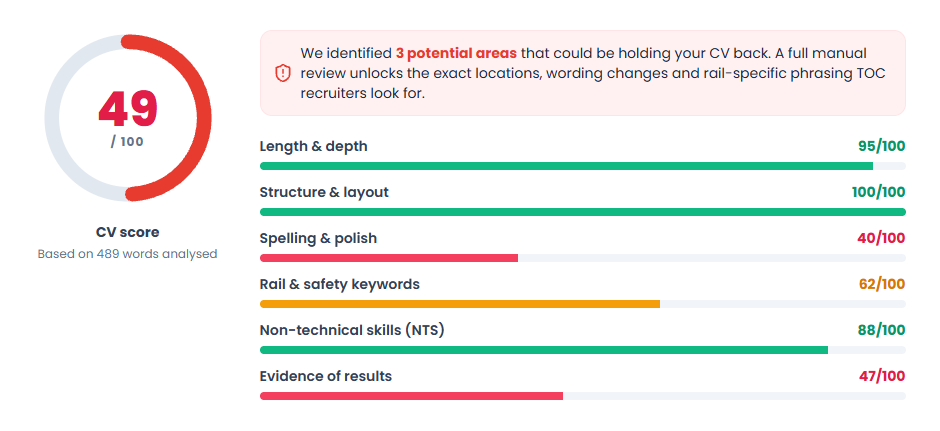Click the Non-technical skills progress bar
This screenshot has height=431, width=940.
click(582, 350)
